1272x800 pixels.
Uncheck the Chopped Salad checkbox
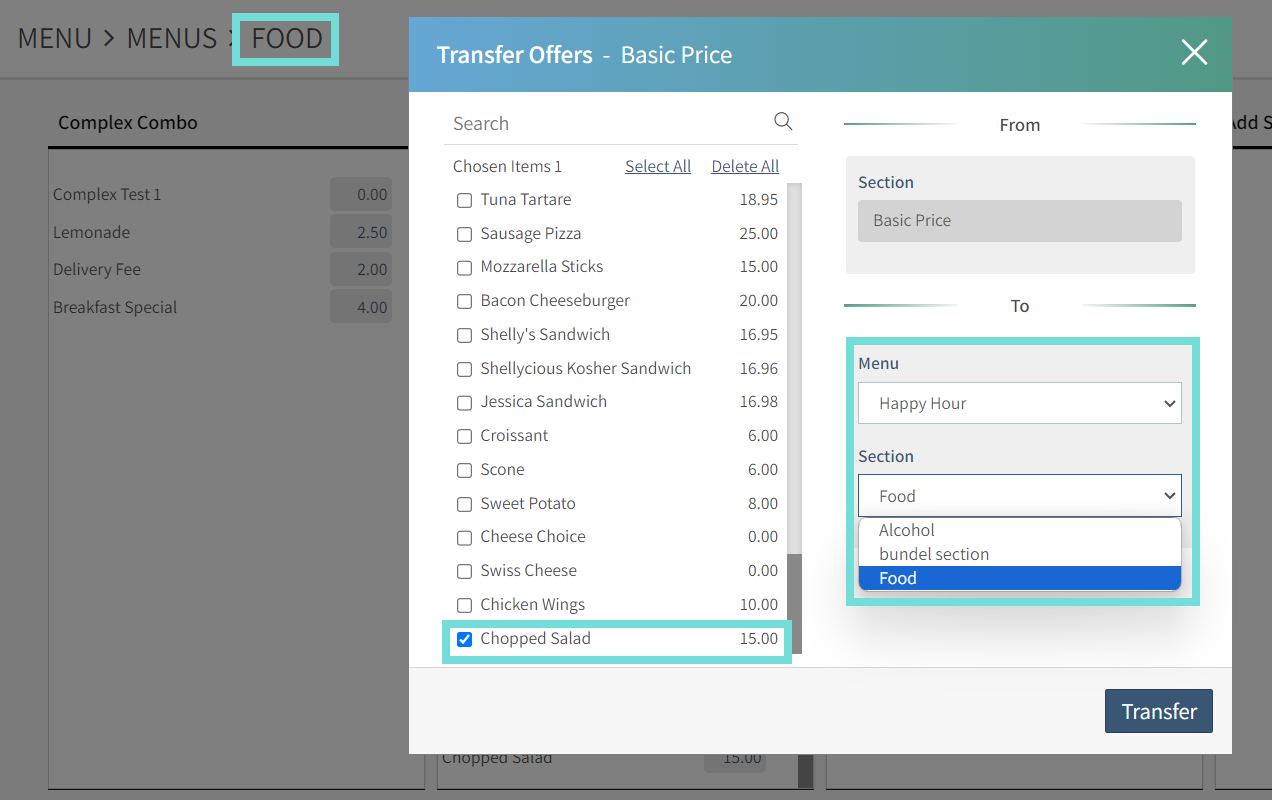point(464,640)
